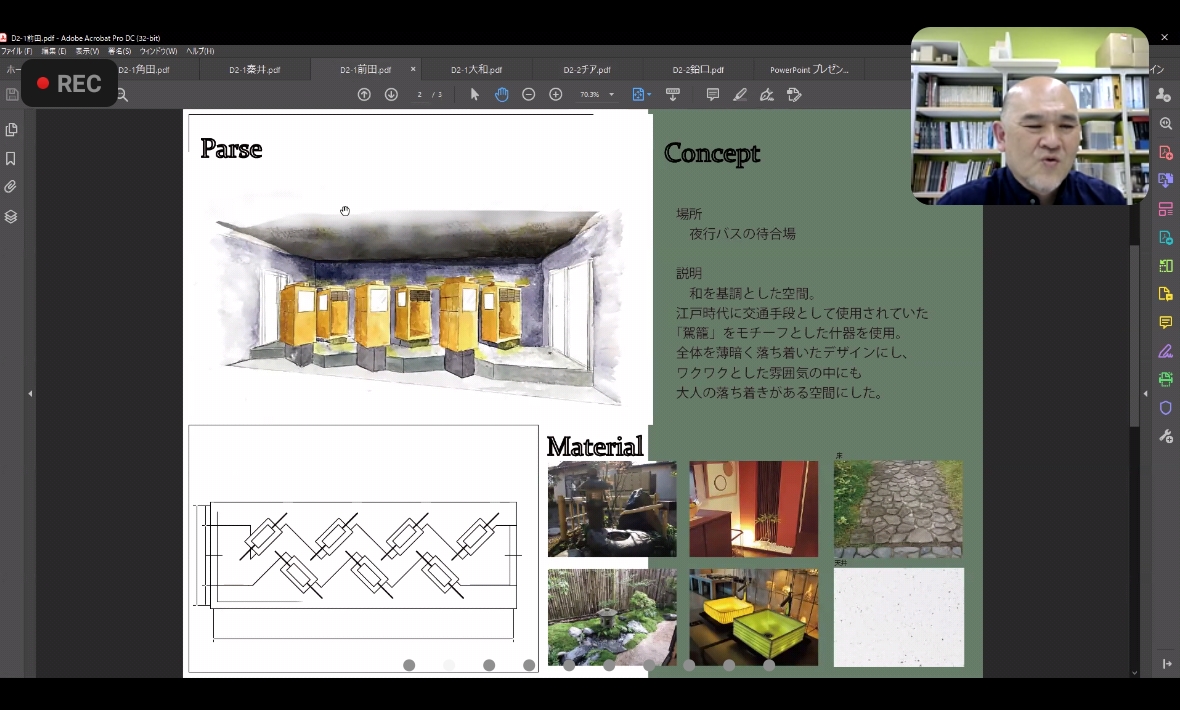Viewport: 1180px width, 710px height.
Task: Expand the left navigation pane arrow
Action: pyautogui.click(x=30, y=394)
